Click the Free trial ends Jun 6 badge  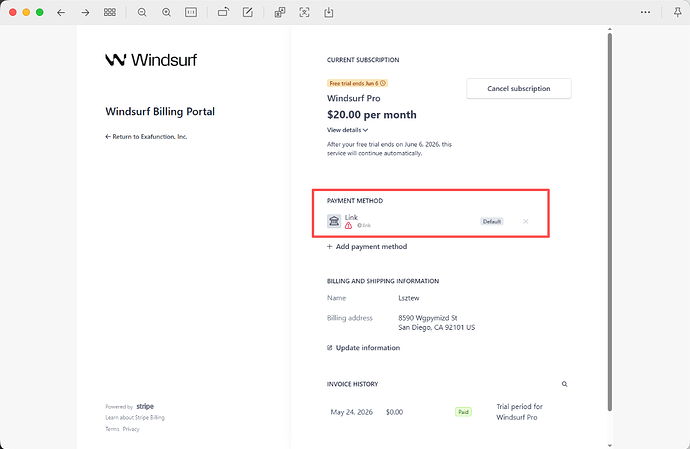point(357,83)
